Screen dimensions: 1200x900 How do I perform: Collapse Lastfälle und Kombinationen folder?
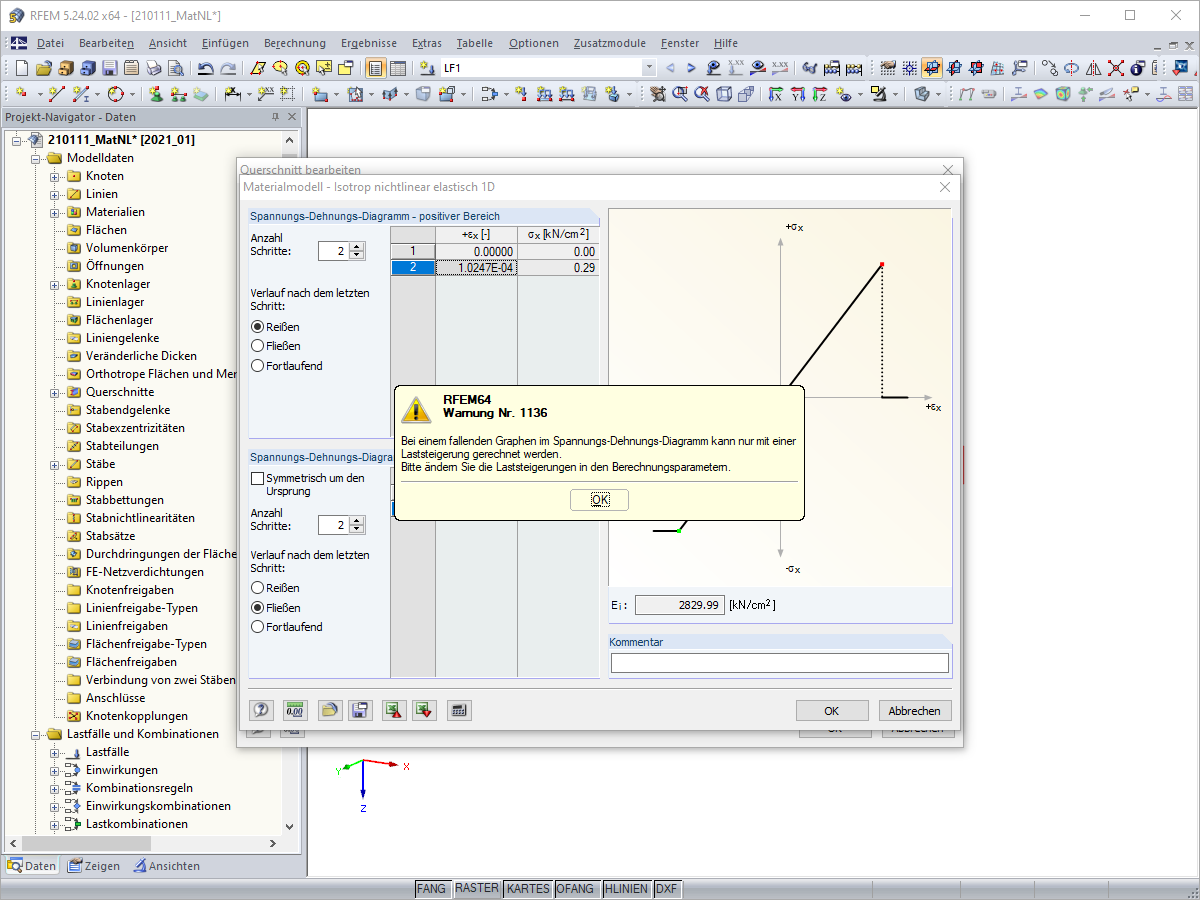coord(36,734)
